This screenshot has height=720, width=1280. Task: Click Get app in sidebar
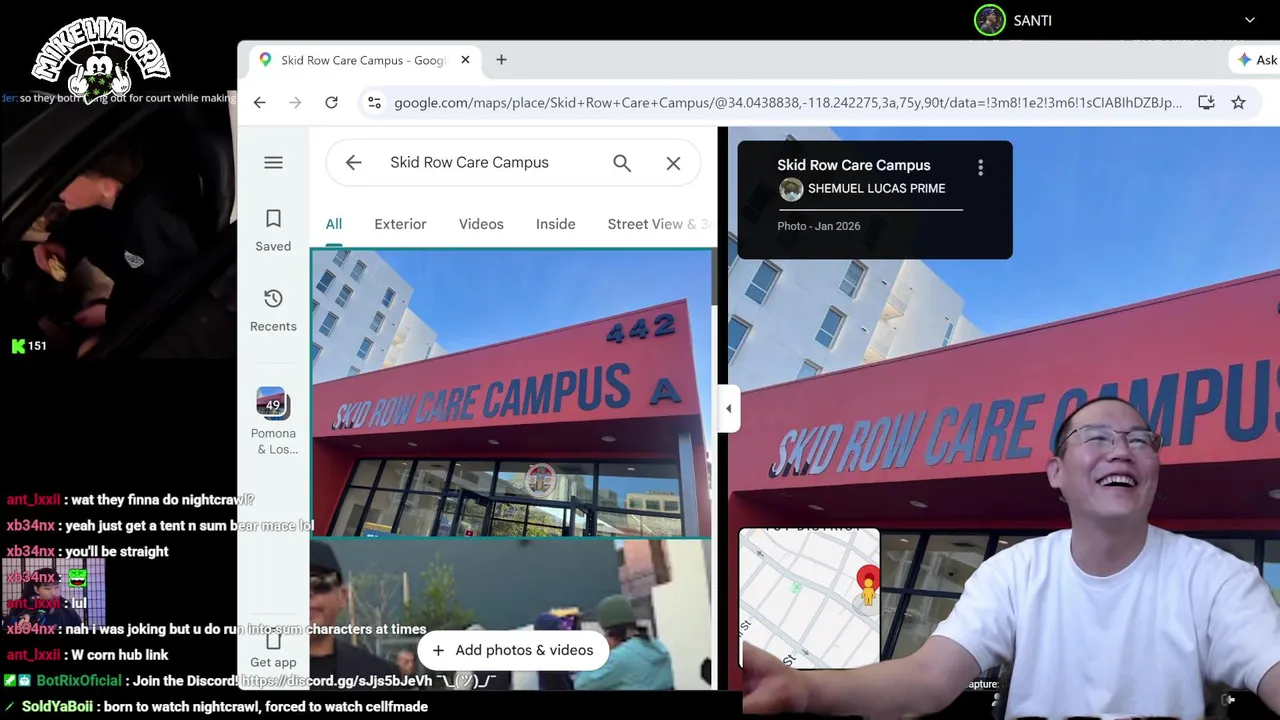click(x=273, y=650)
